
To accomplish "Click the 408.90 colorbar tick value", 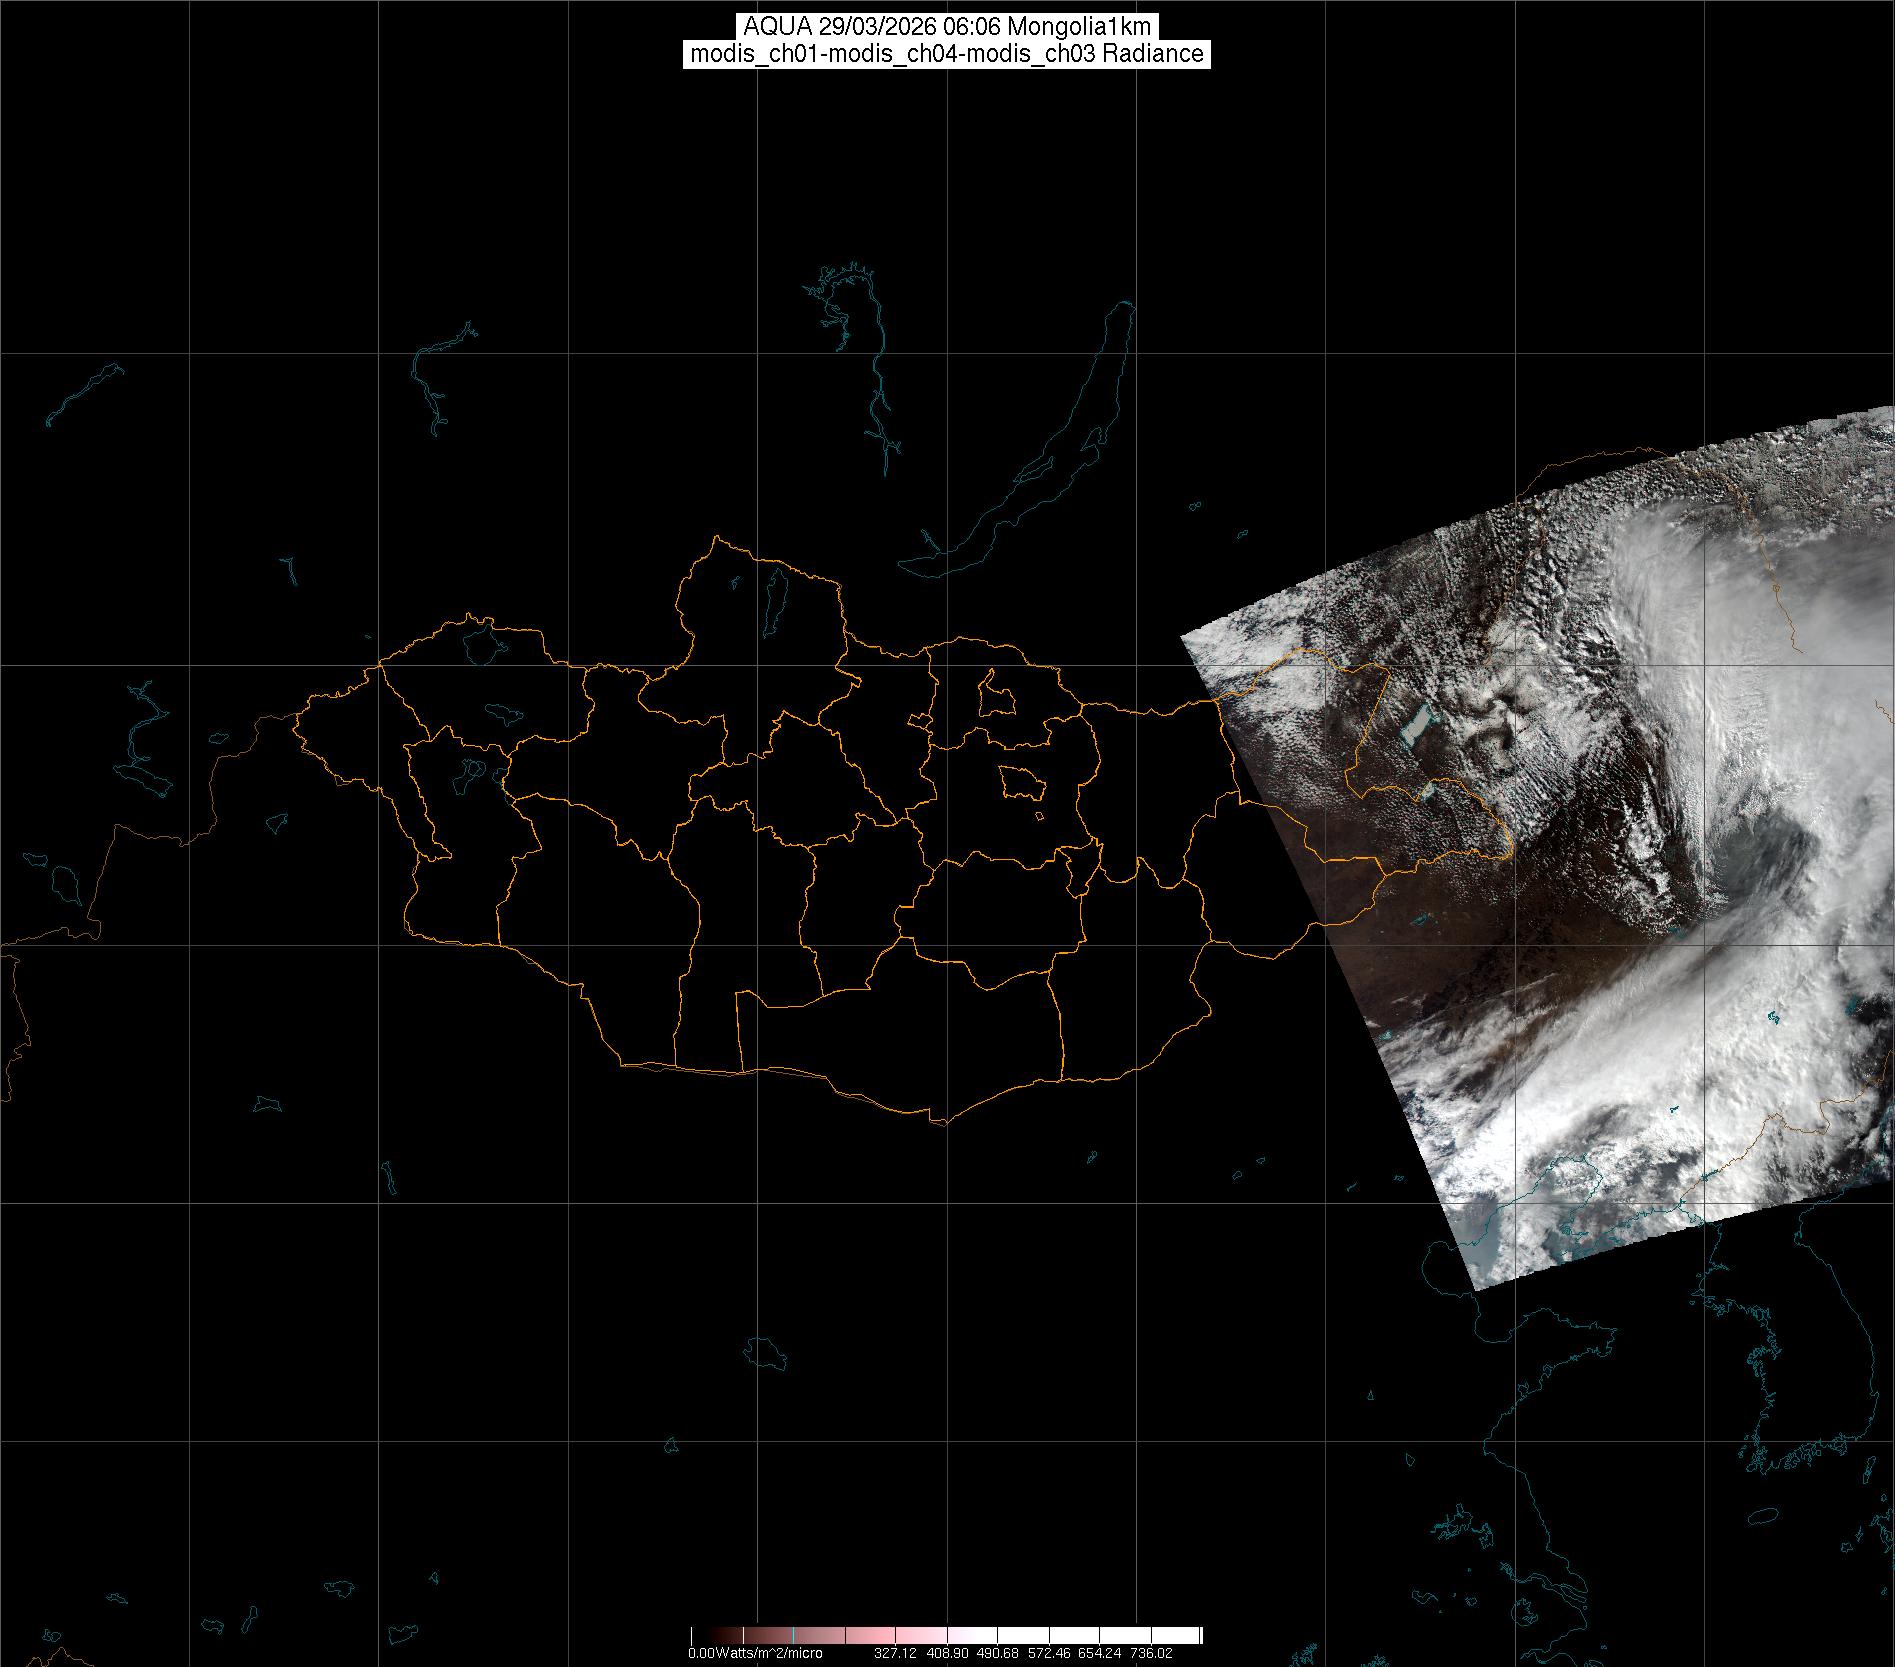I will 945,1653.
